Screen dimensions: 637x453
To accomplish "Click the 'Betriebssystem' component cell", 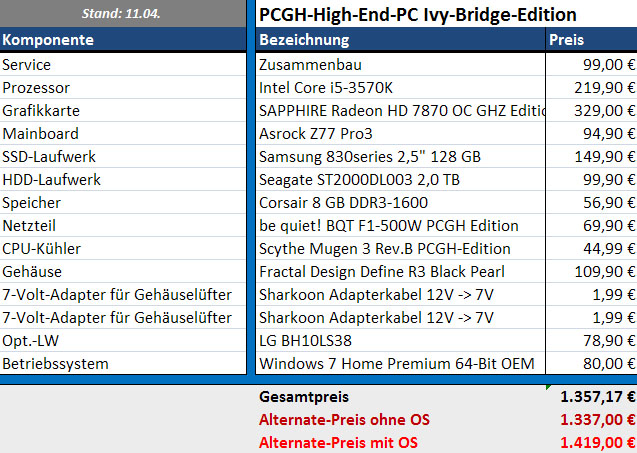I will [x=123, y=363].
